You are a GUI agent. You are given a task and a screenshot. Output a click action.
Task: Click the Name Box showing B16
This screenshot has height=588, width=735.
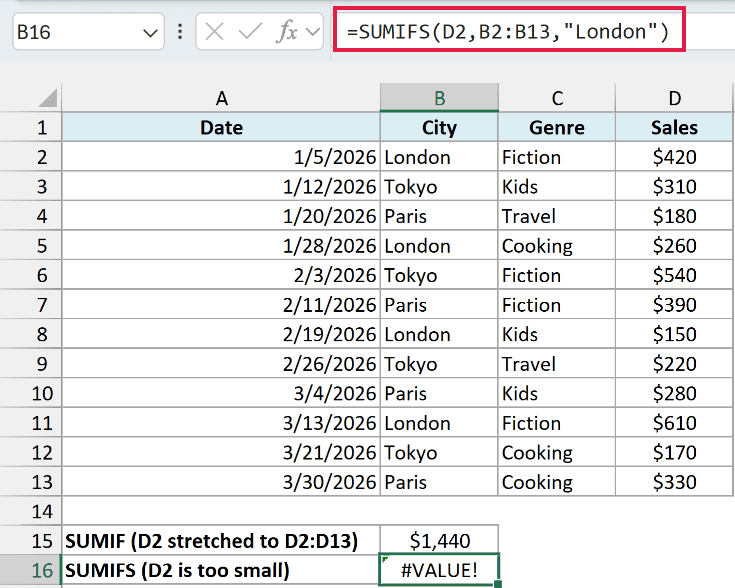[x=88, y=32]
